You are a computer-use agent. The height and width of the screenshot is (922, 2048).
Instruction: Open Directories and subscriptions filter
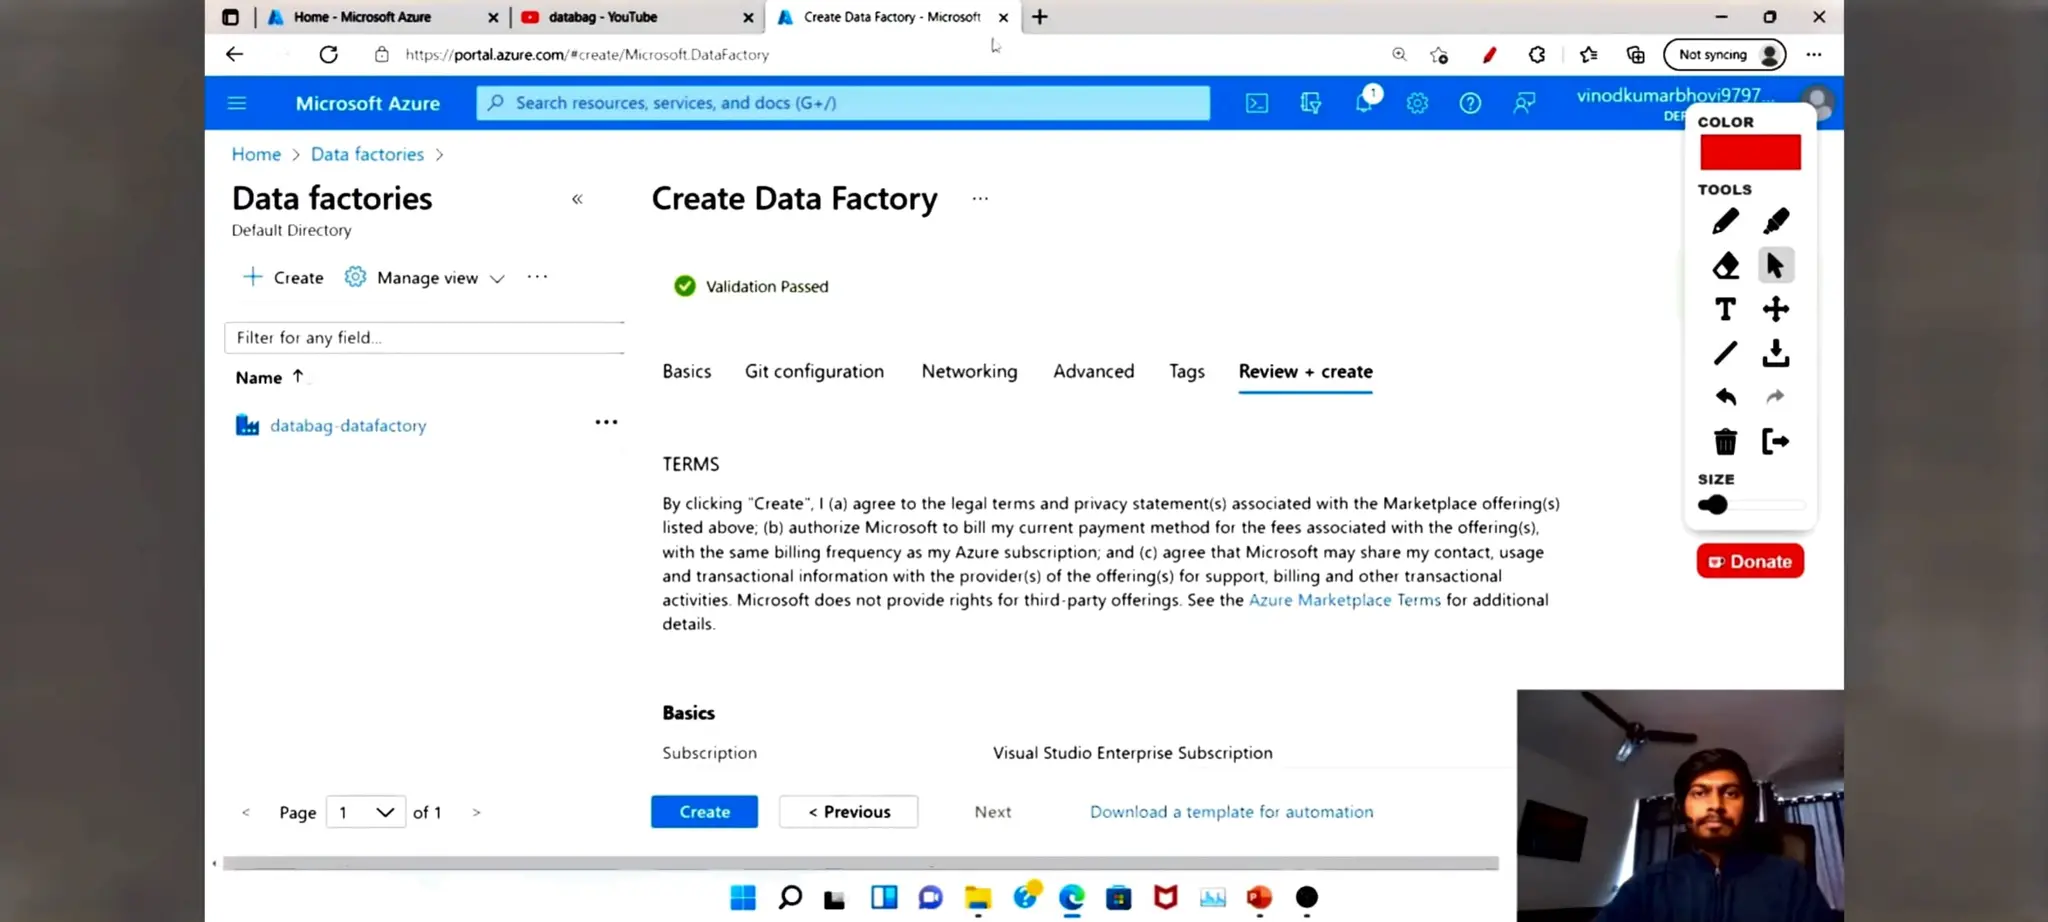tap(1310, 103)
